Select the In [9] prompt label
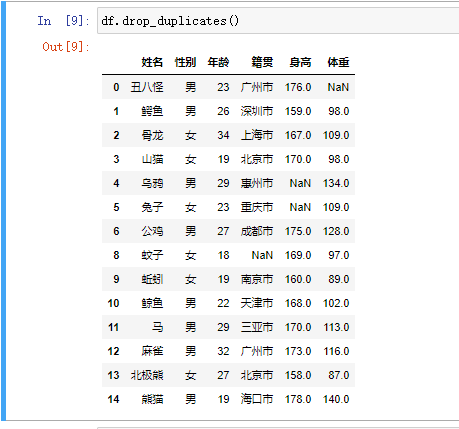 point(63,21)
